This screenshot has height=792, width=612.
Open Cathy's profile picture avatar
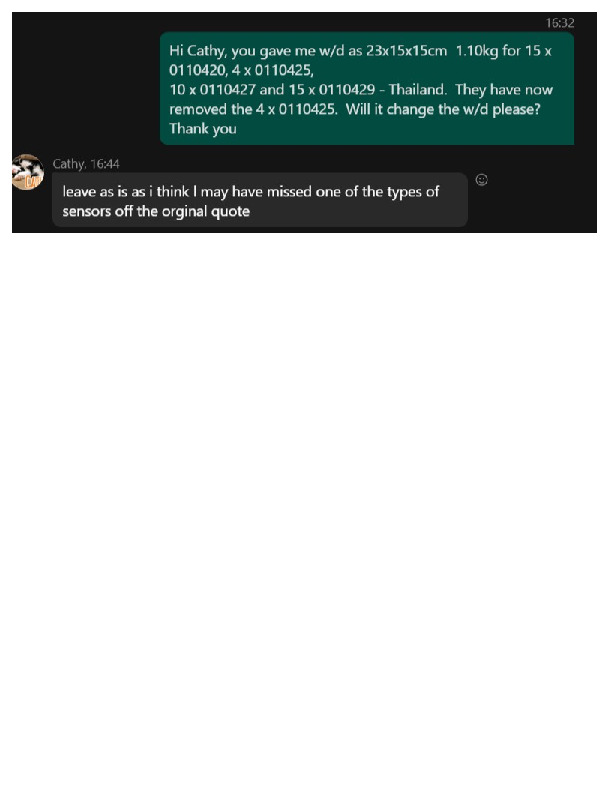point(28,172)
